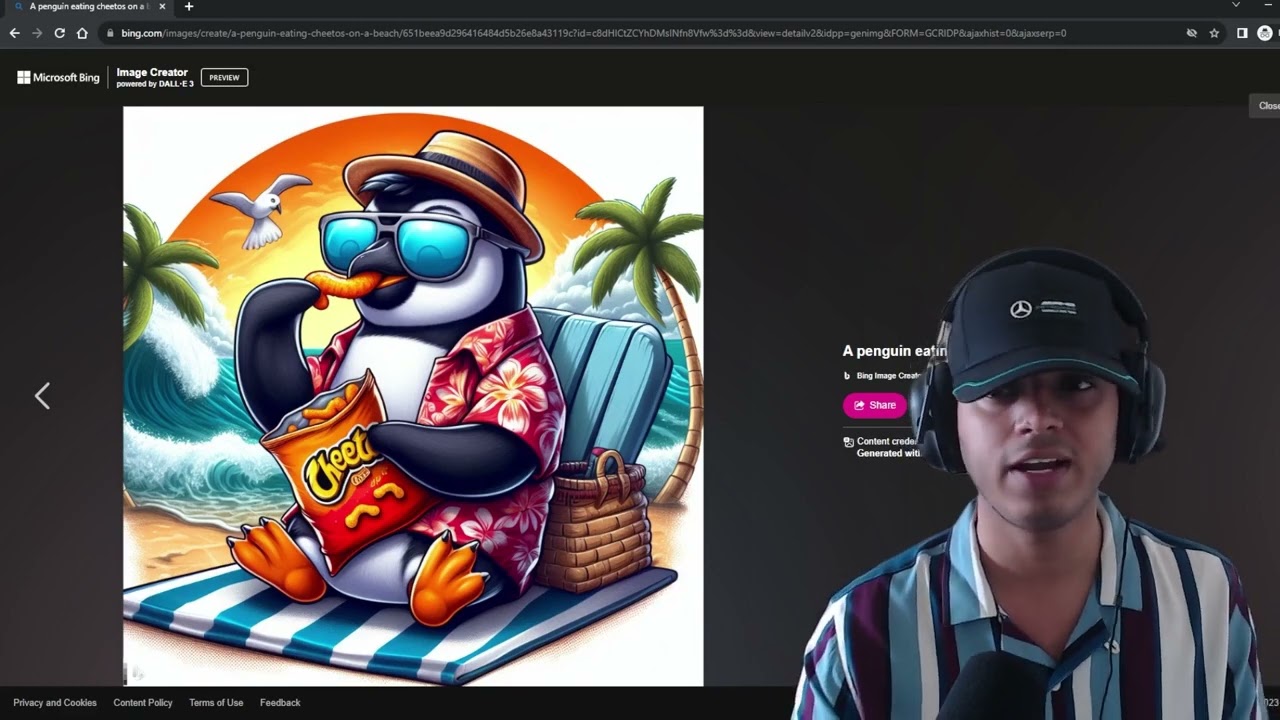The image size is (1280, 720).
Task: Click the Microsoft Bing logo
Action: pos(58,77)
